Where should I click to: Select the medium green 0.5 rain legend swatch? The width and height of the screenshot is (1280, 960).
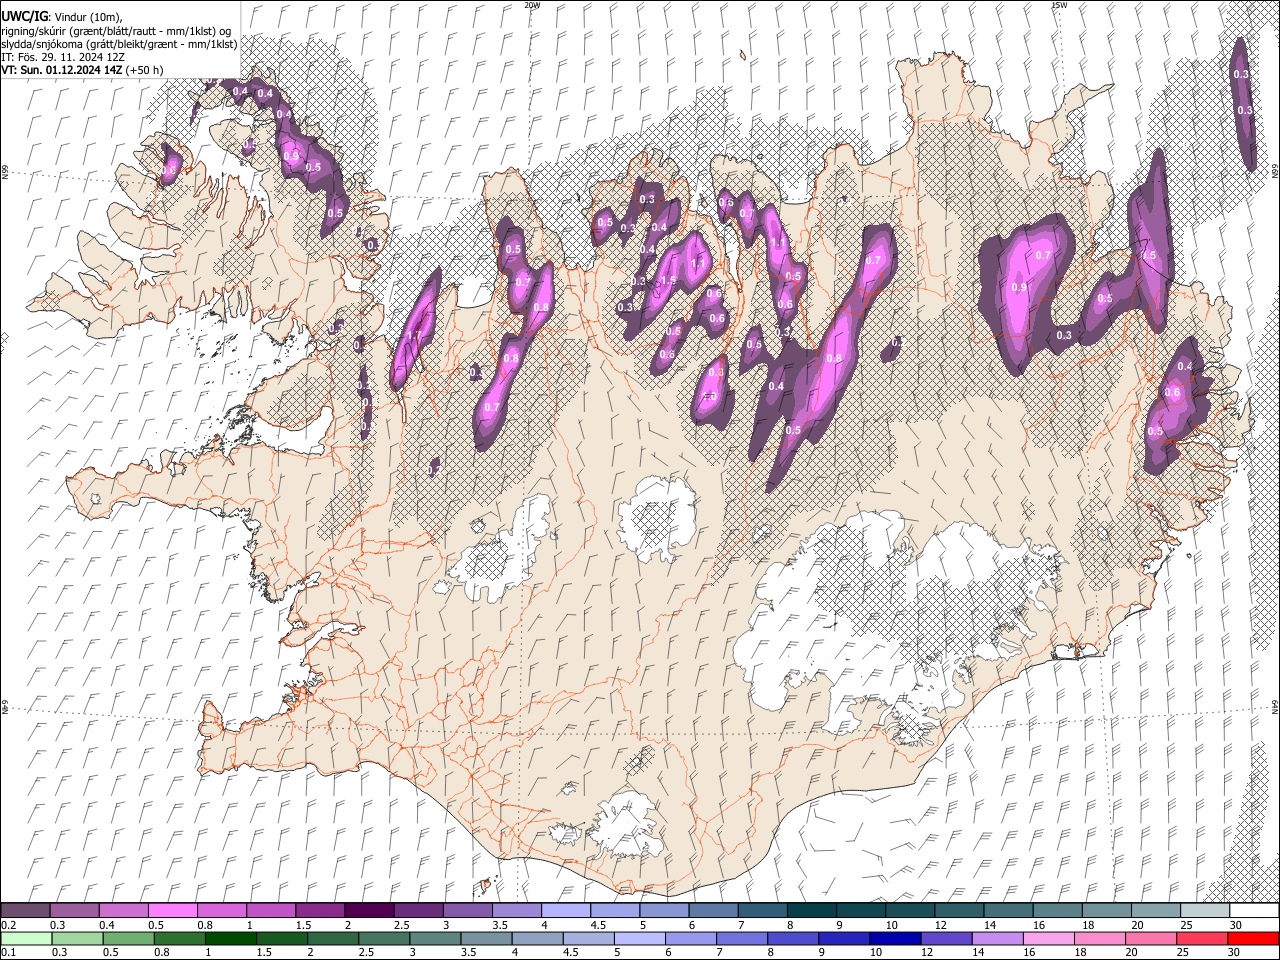(x=128, y=938)
